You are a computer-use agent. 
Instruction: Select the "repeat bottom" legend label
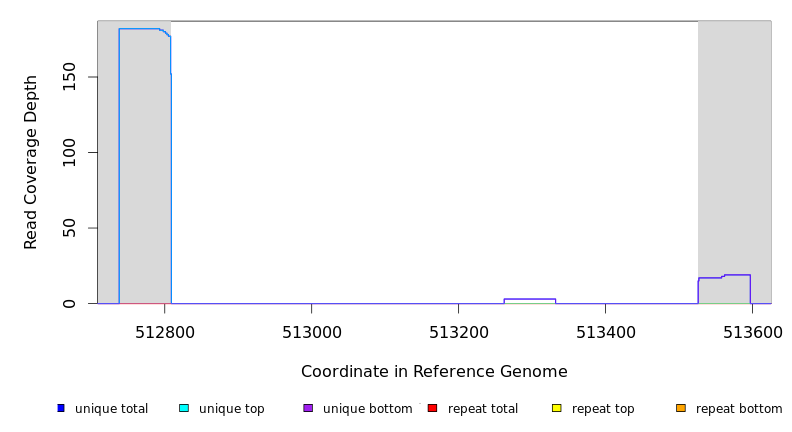pyautogui.click(x=739, y=409)
